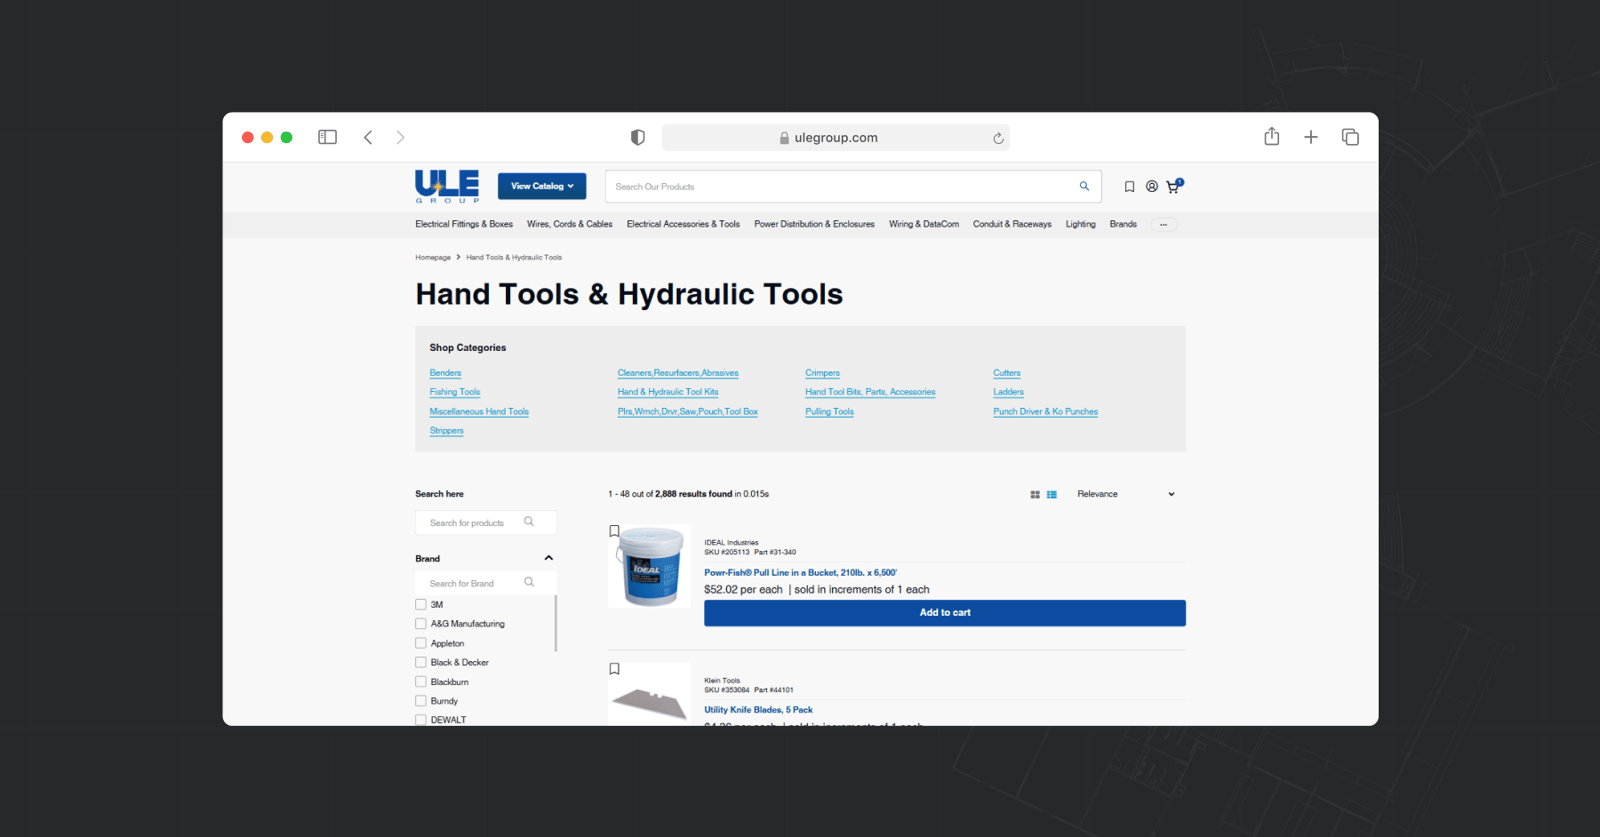The width and height of the screenshot is (1600, 837).
Task: Open Powr-Fish Pull Line product title
Action: pos(800,573)
